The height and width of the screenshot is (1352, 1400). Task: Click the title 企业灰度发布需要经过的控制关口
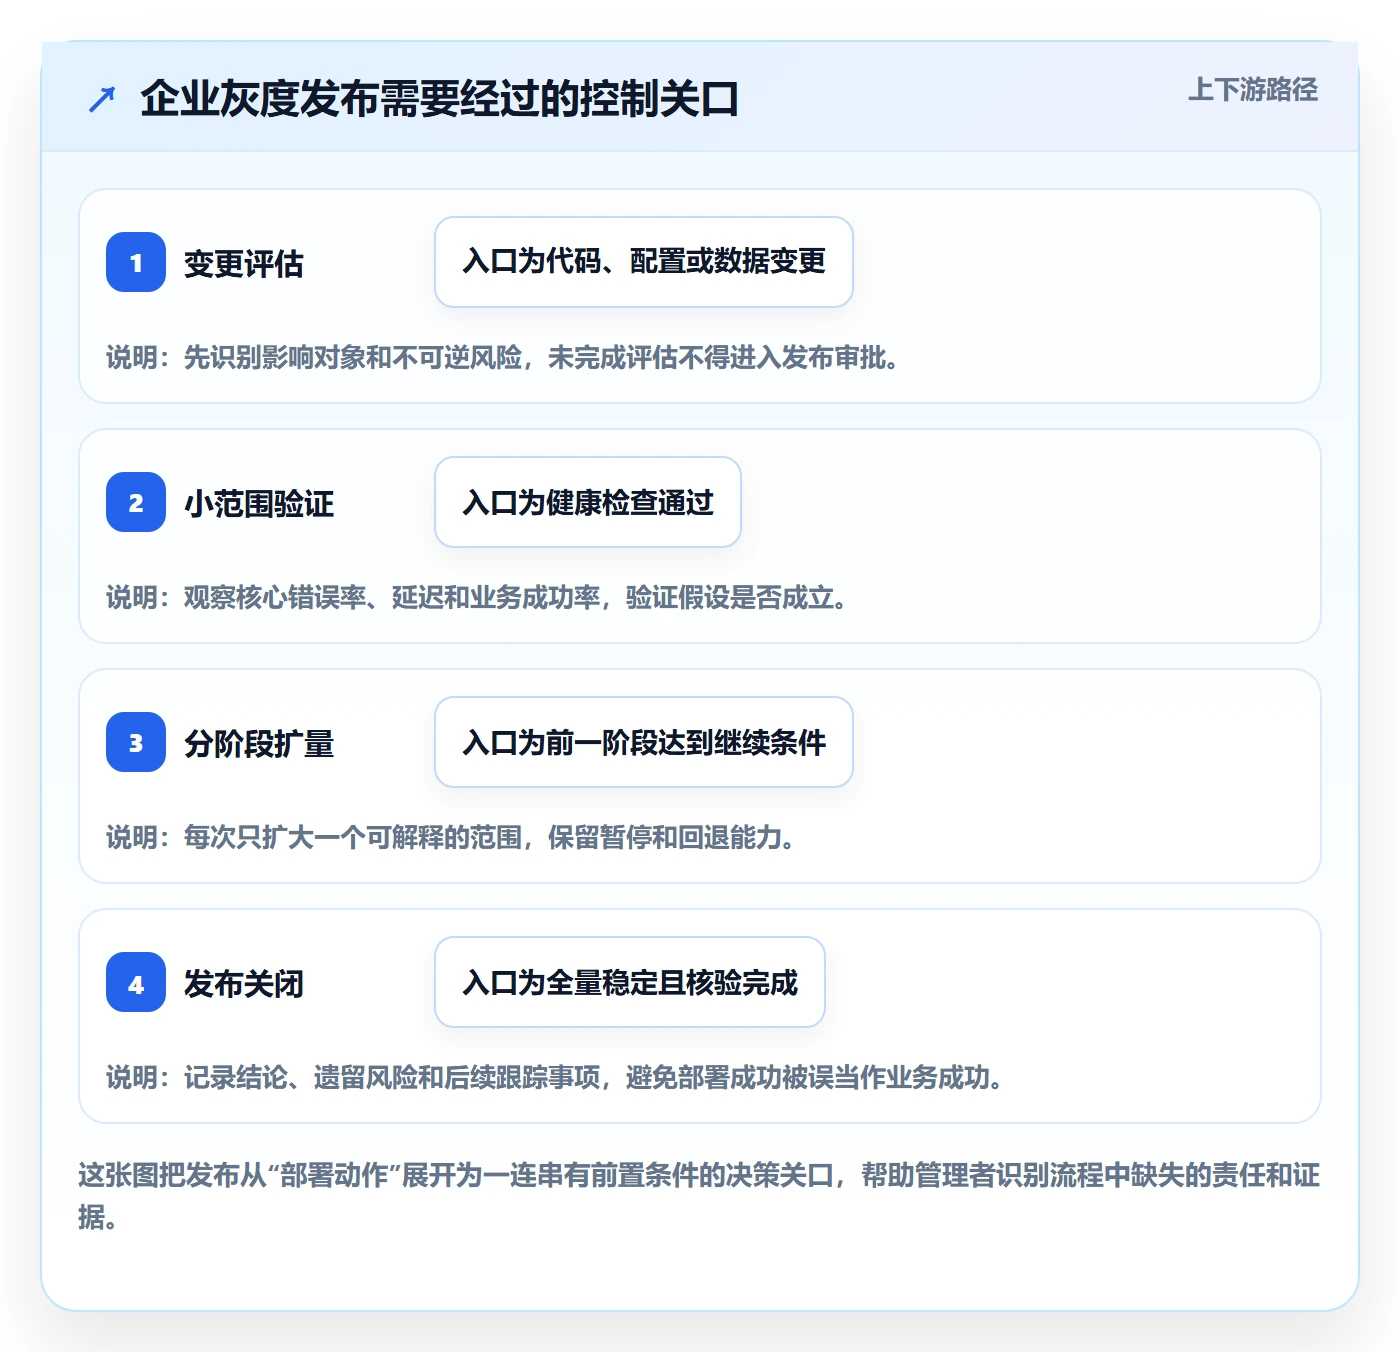tap(440, 99)
